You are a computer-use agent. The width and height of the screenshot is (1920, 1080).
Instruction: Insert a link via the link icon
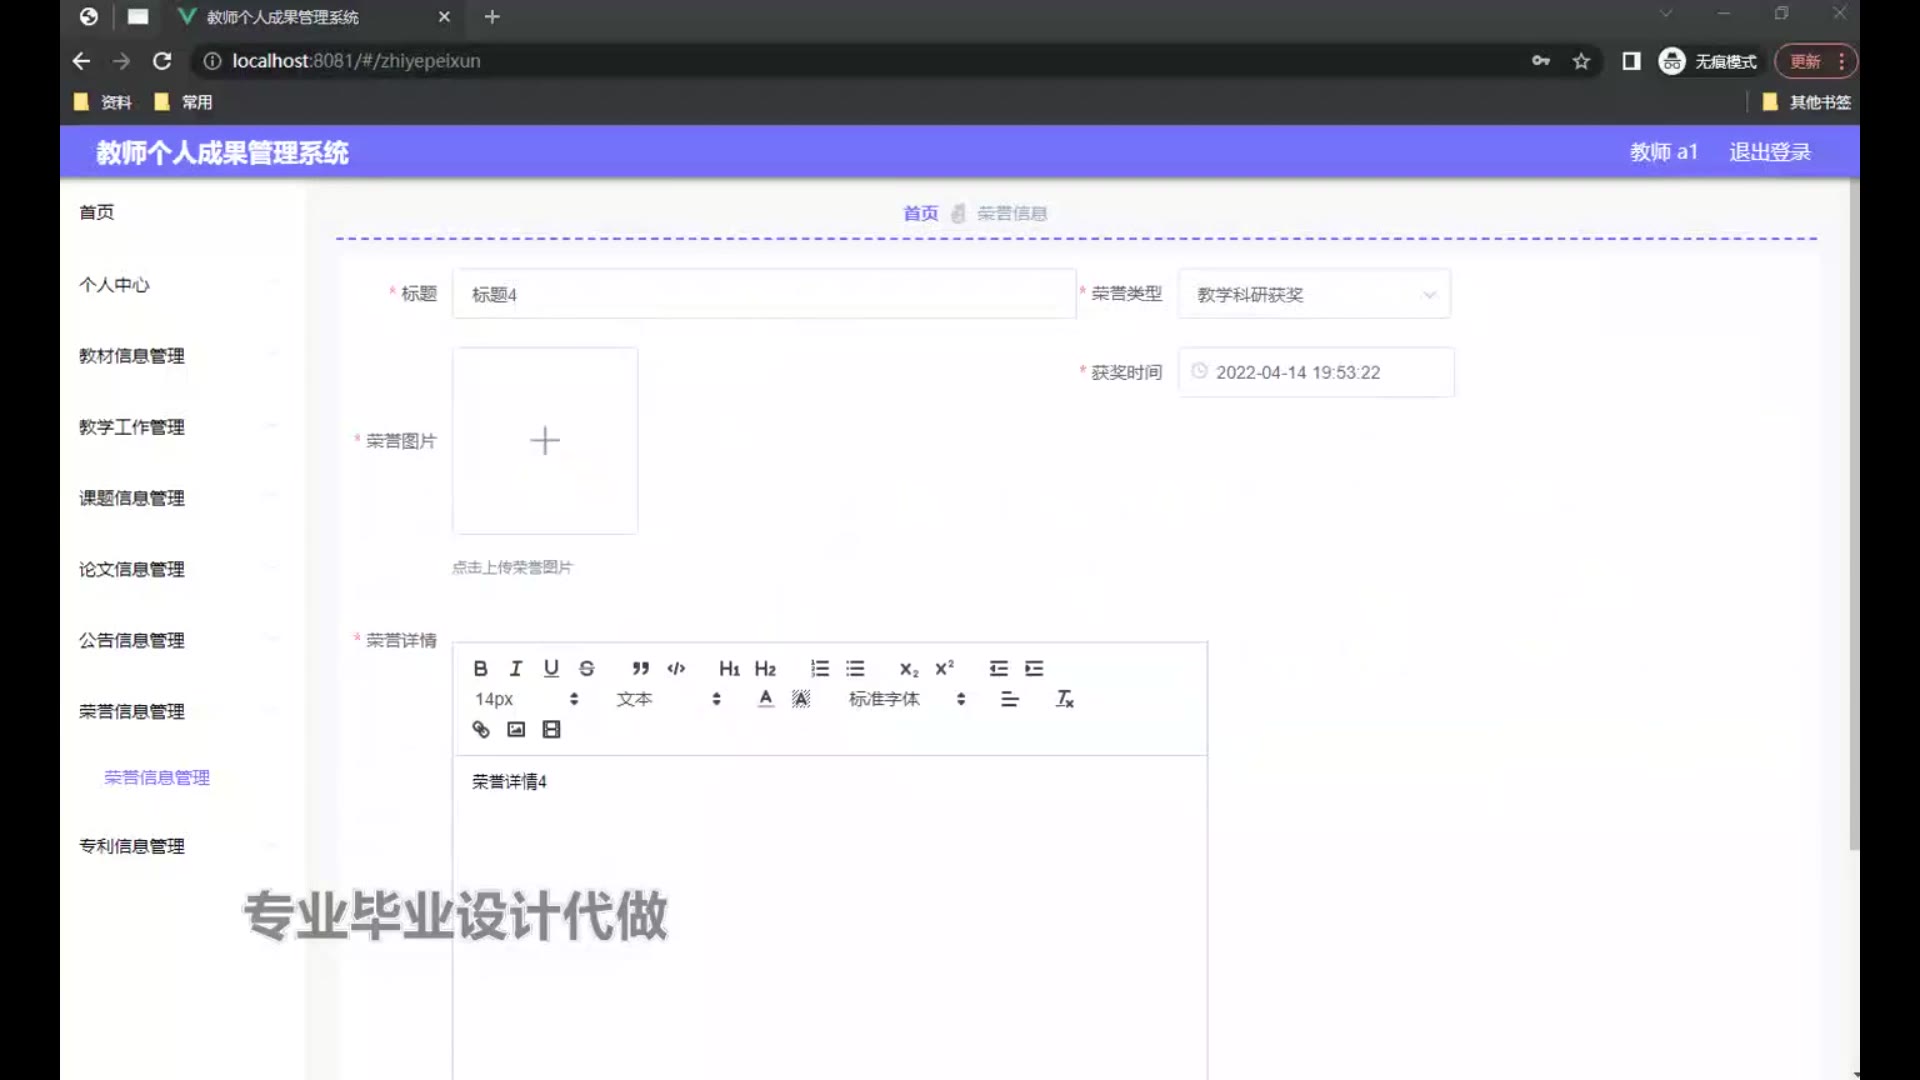(481, 729)
